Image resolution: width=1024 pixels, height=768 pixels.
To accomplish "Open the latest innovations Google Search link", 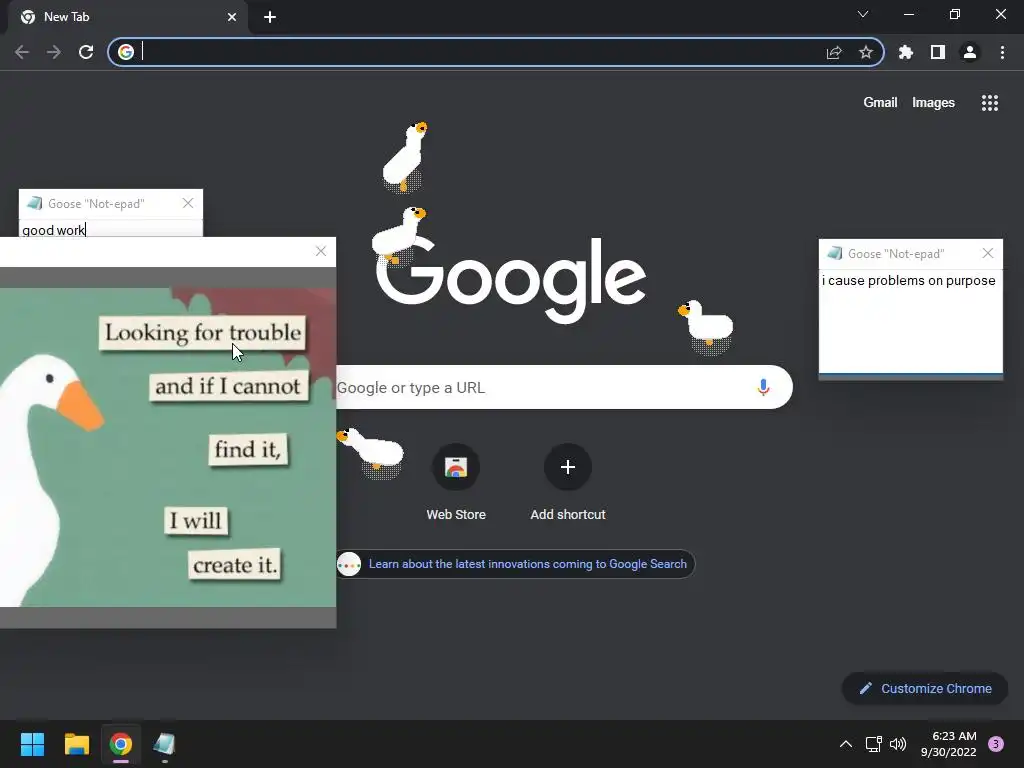I will coord(528,564).
